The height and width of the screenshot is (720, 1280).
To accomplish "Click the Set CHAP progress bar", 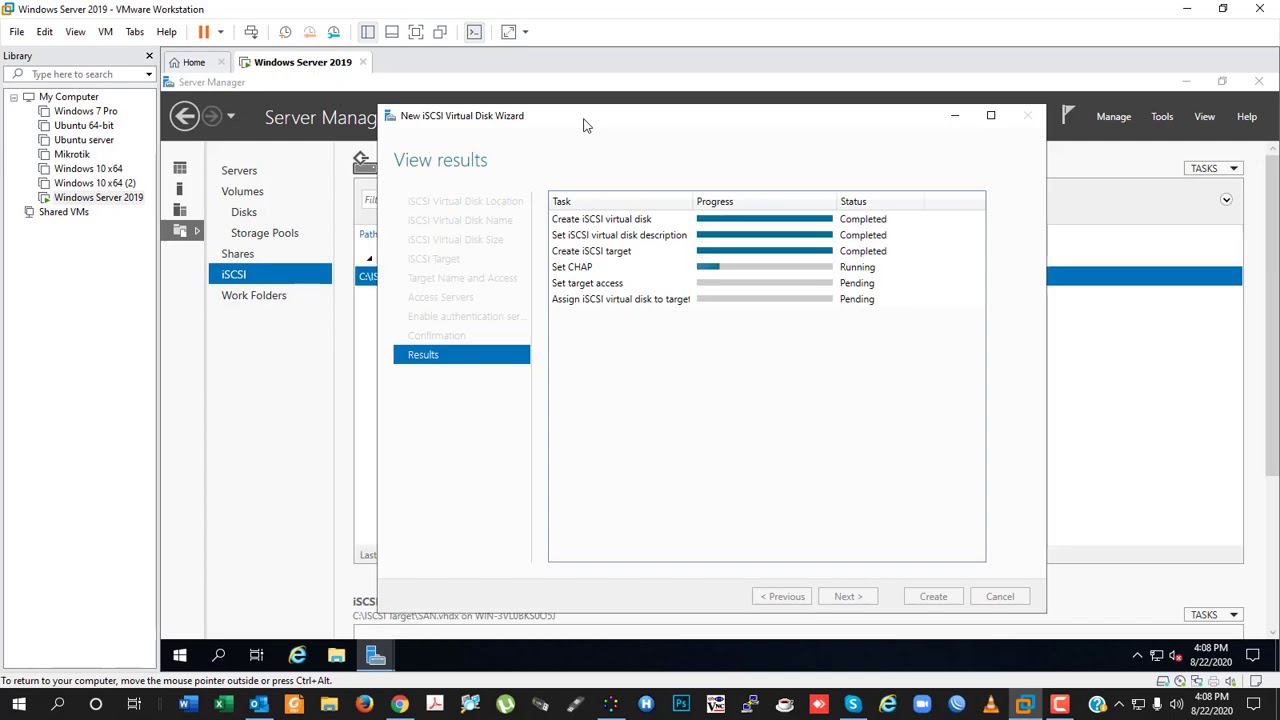I will [x=765, y=267].
